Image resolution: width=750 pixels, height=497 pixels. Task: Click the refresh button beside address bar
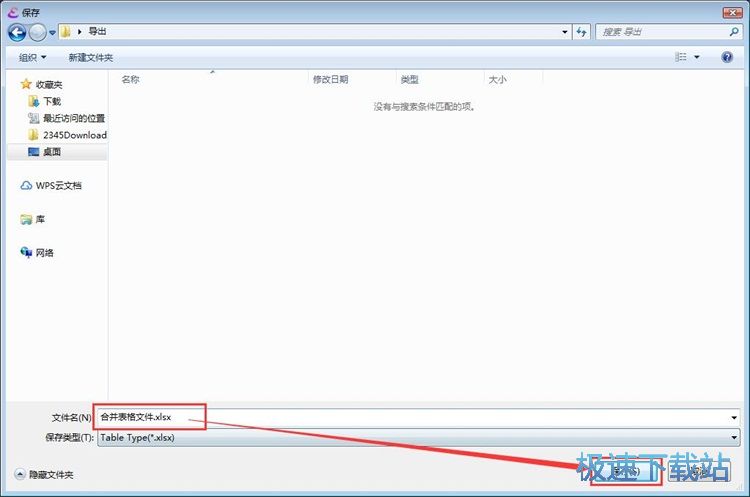pos(581,32)
